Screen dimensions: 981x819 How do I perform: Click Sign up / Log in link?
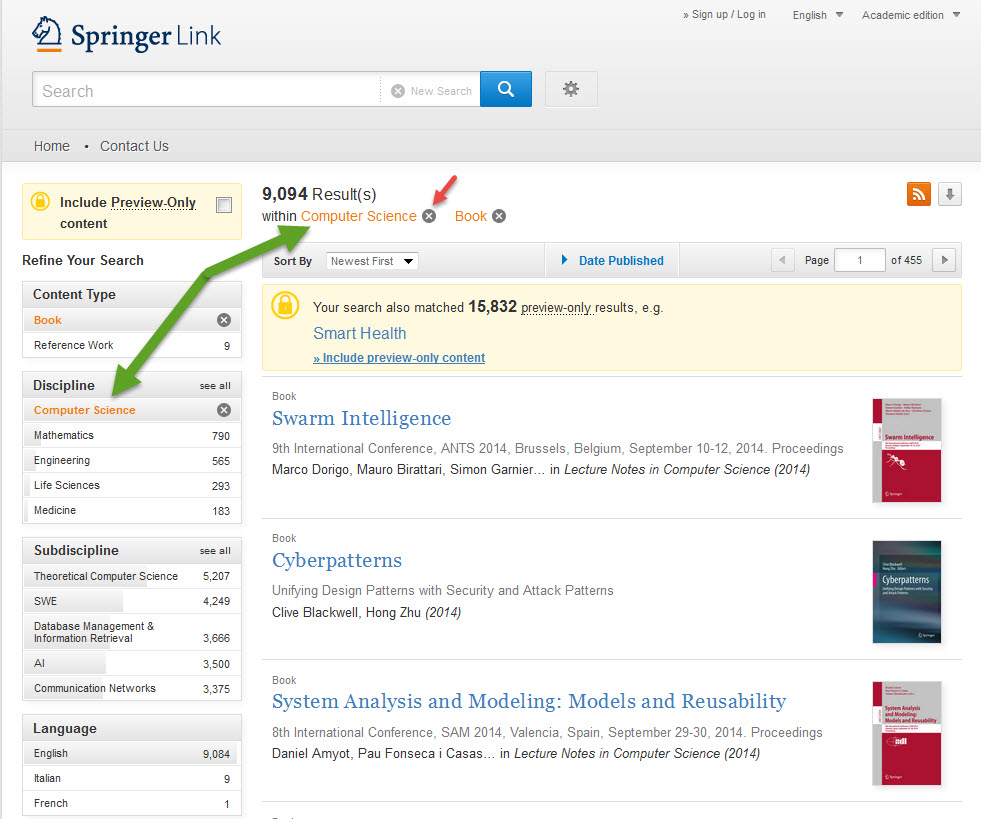click(724, 14)
